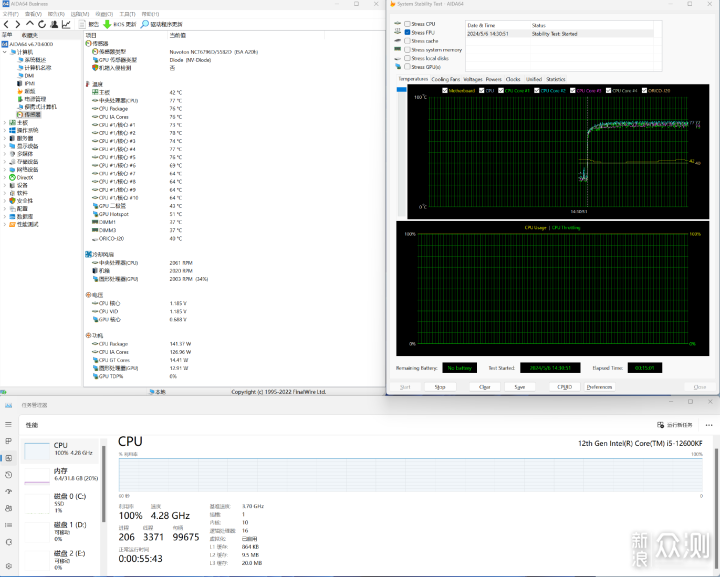The width and height of the screenshot is (720, 577).
Task: Click the Stop button in stability test
Action: click(440, 387)
